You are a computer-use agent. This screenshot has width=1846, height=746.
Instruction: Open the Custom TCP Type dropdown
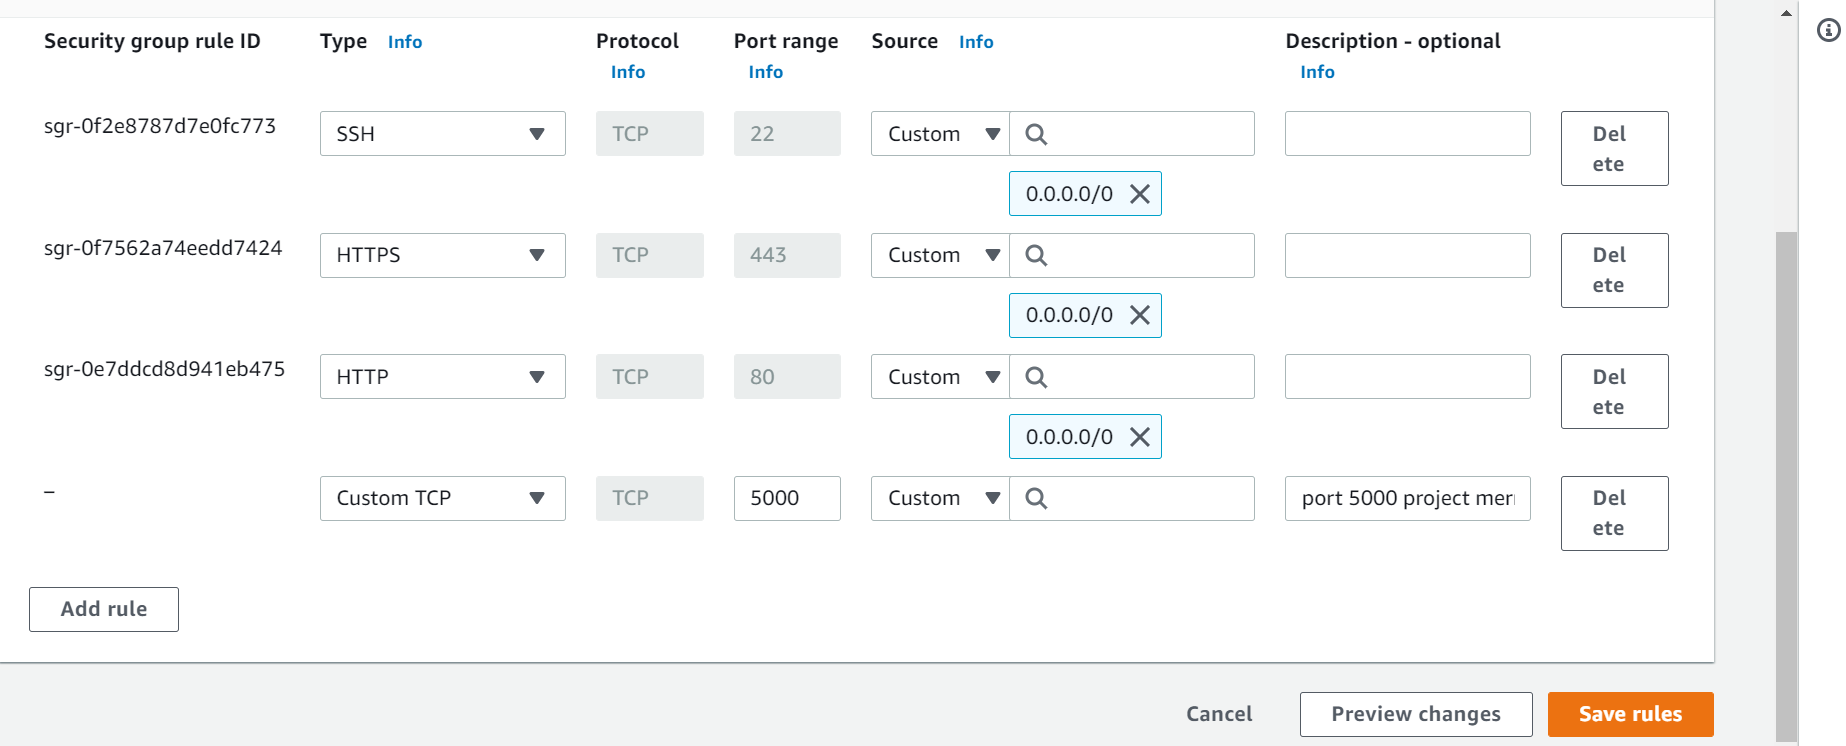[x=442, y=498]
